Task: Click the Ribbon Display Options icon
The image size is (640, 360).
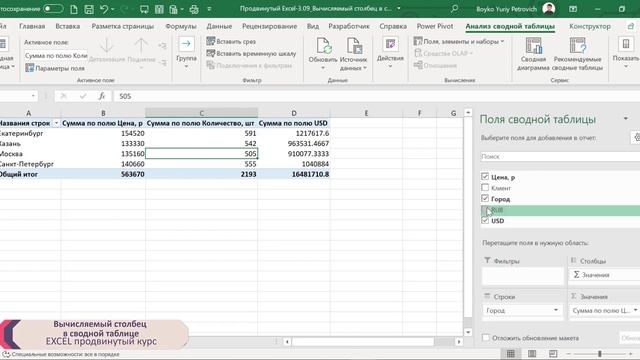Action: pos(573,9)
